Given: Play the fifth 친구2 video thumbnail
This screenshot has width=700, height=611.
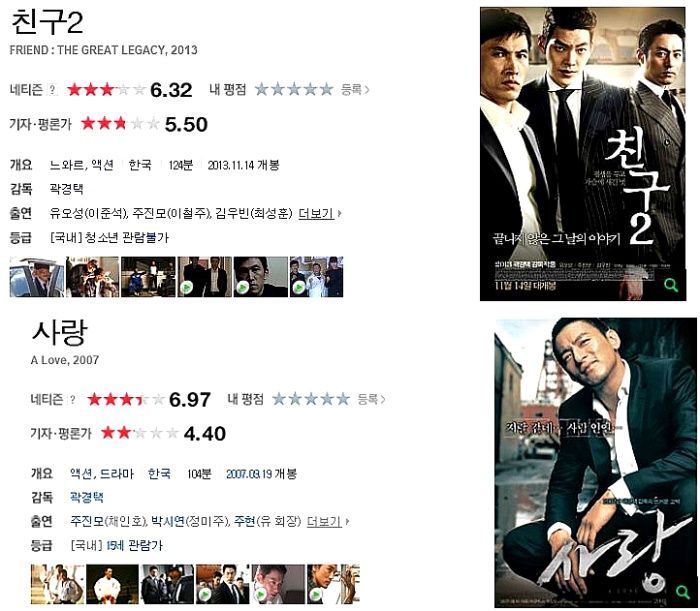Looking at the screenshot, I should pyautogui.click(x=243, y=288).
